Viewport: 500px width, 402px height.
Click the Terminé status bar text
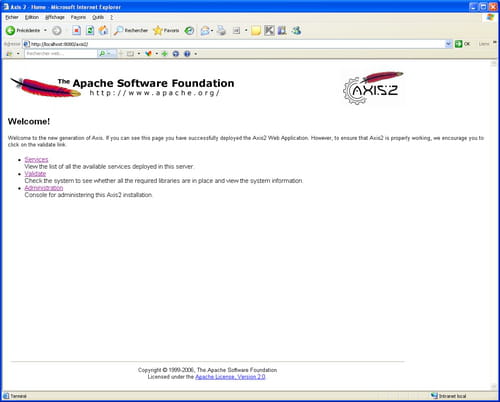click(x=18, y=396)
